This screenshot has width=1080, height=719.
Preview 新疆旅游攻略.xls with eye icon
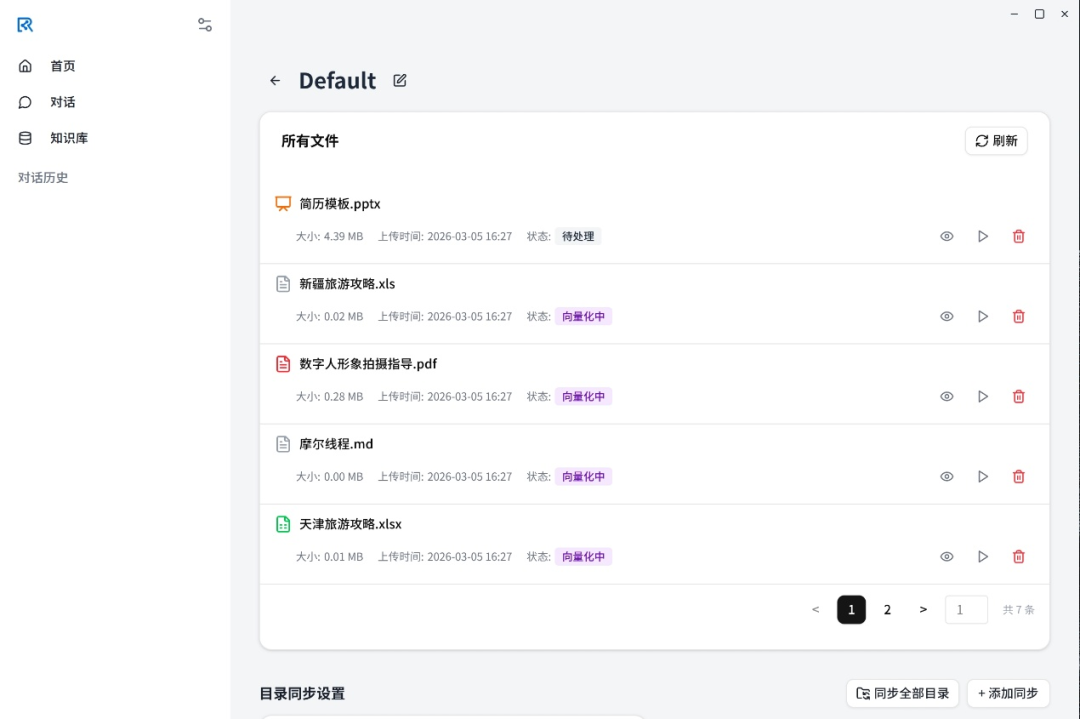click(x=947, y=316)
